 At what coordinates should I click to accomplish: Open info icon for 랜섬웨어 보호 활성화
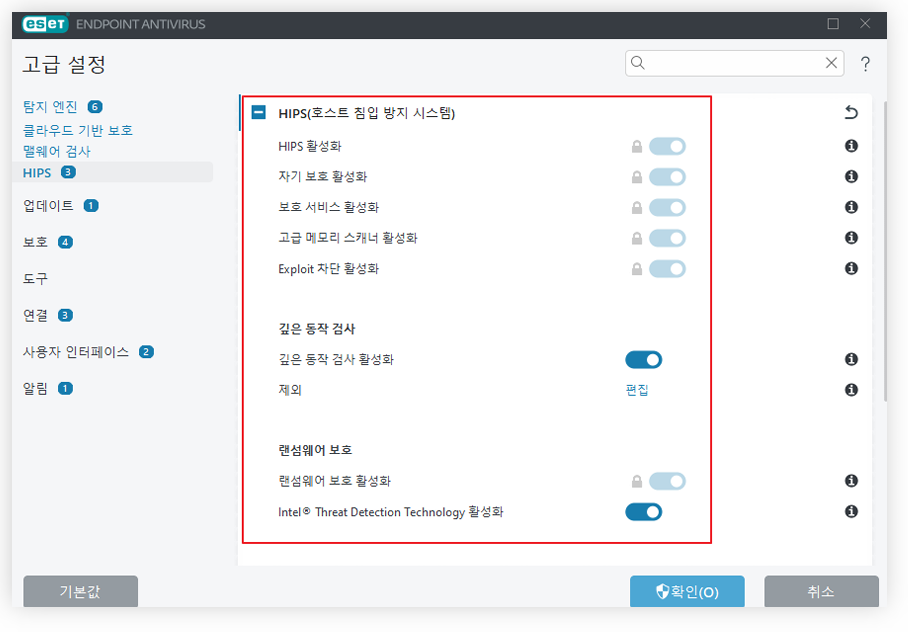click(851, 481)
